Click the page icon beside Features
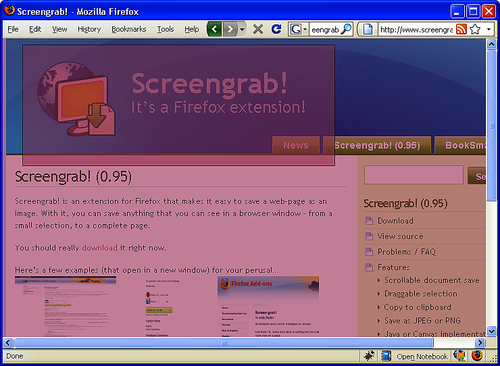 point(369,267)
